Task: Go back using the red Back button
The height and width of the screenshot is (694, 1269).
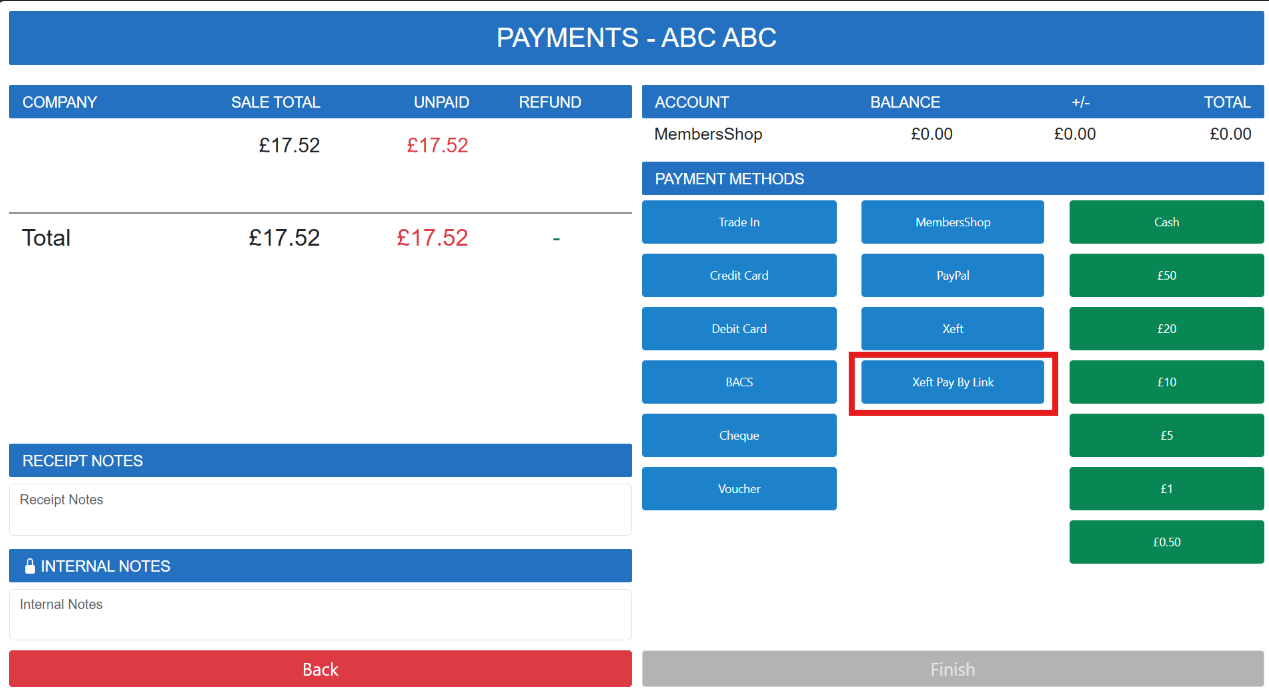Action: pyautogui.click(x=320, y=669)
